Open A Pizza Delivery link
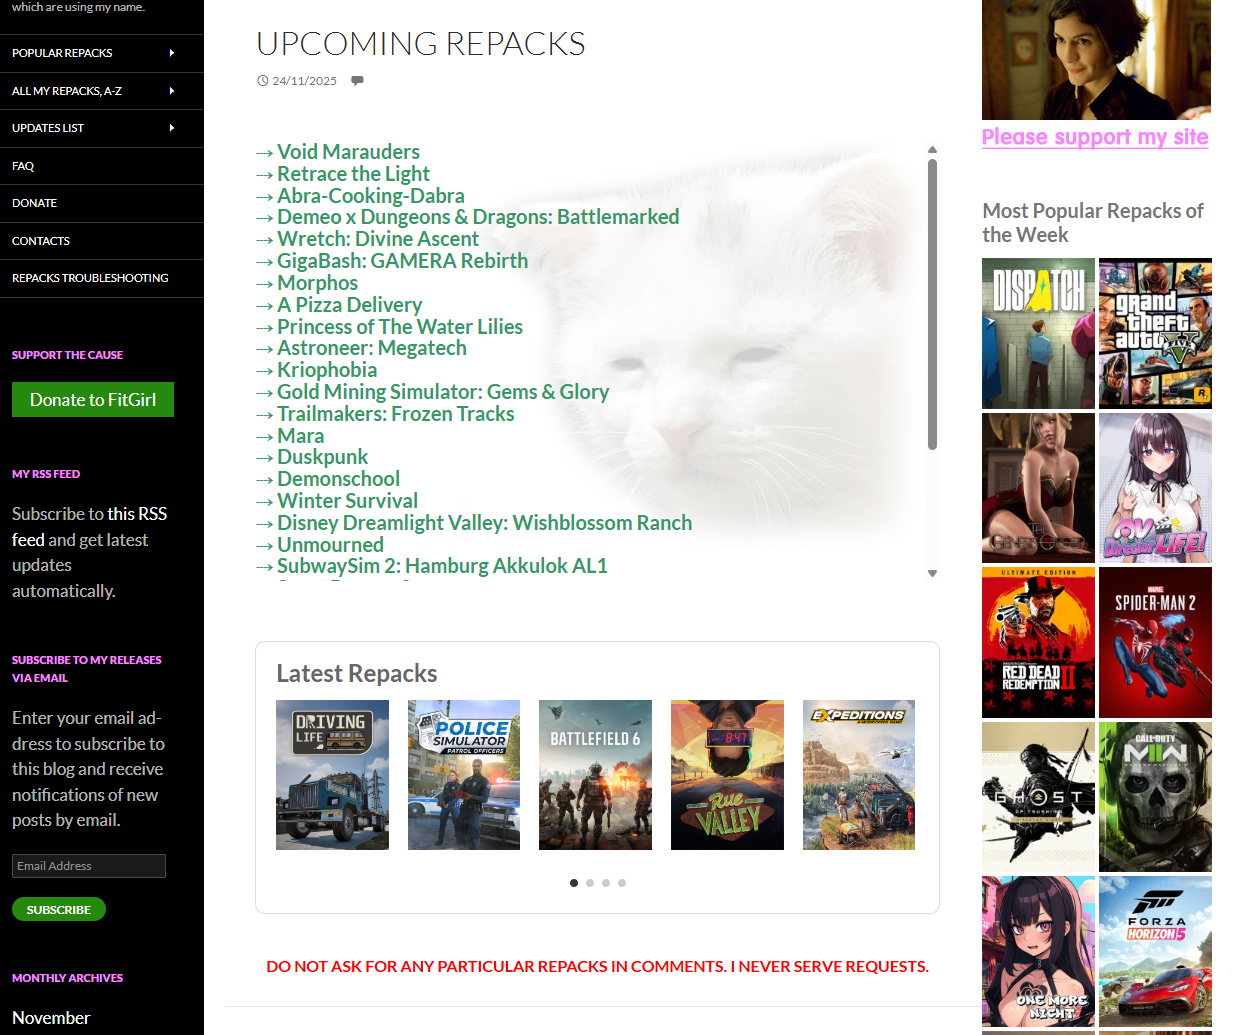 (349, 305)
